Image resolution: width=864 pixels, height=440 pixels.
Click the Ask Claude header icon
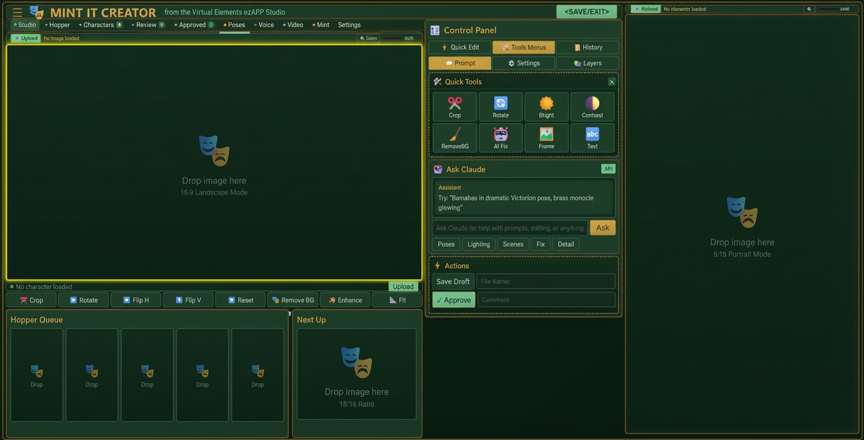pyautogui.click(x=438, y=170)
